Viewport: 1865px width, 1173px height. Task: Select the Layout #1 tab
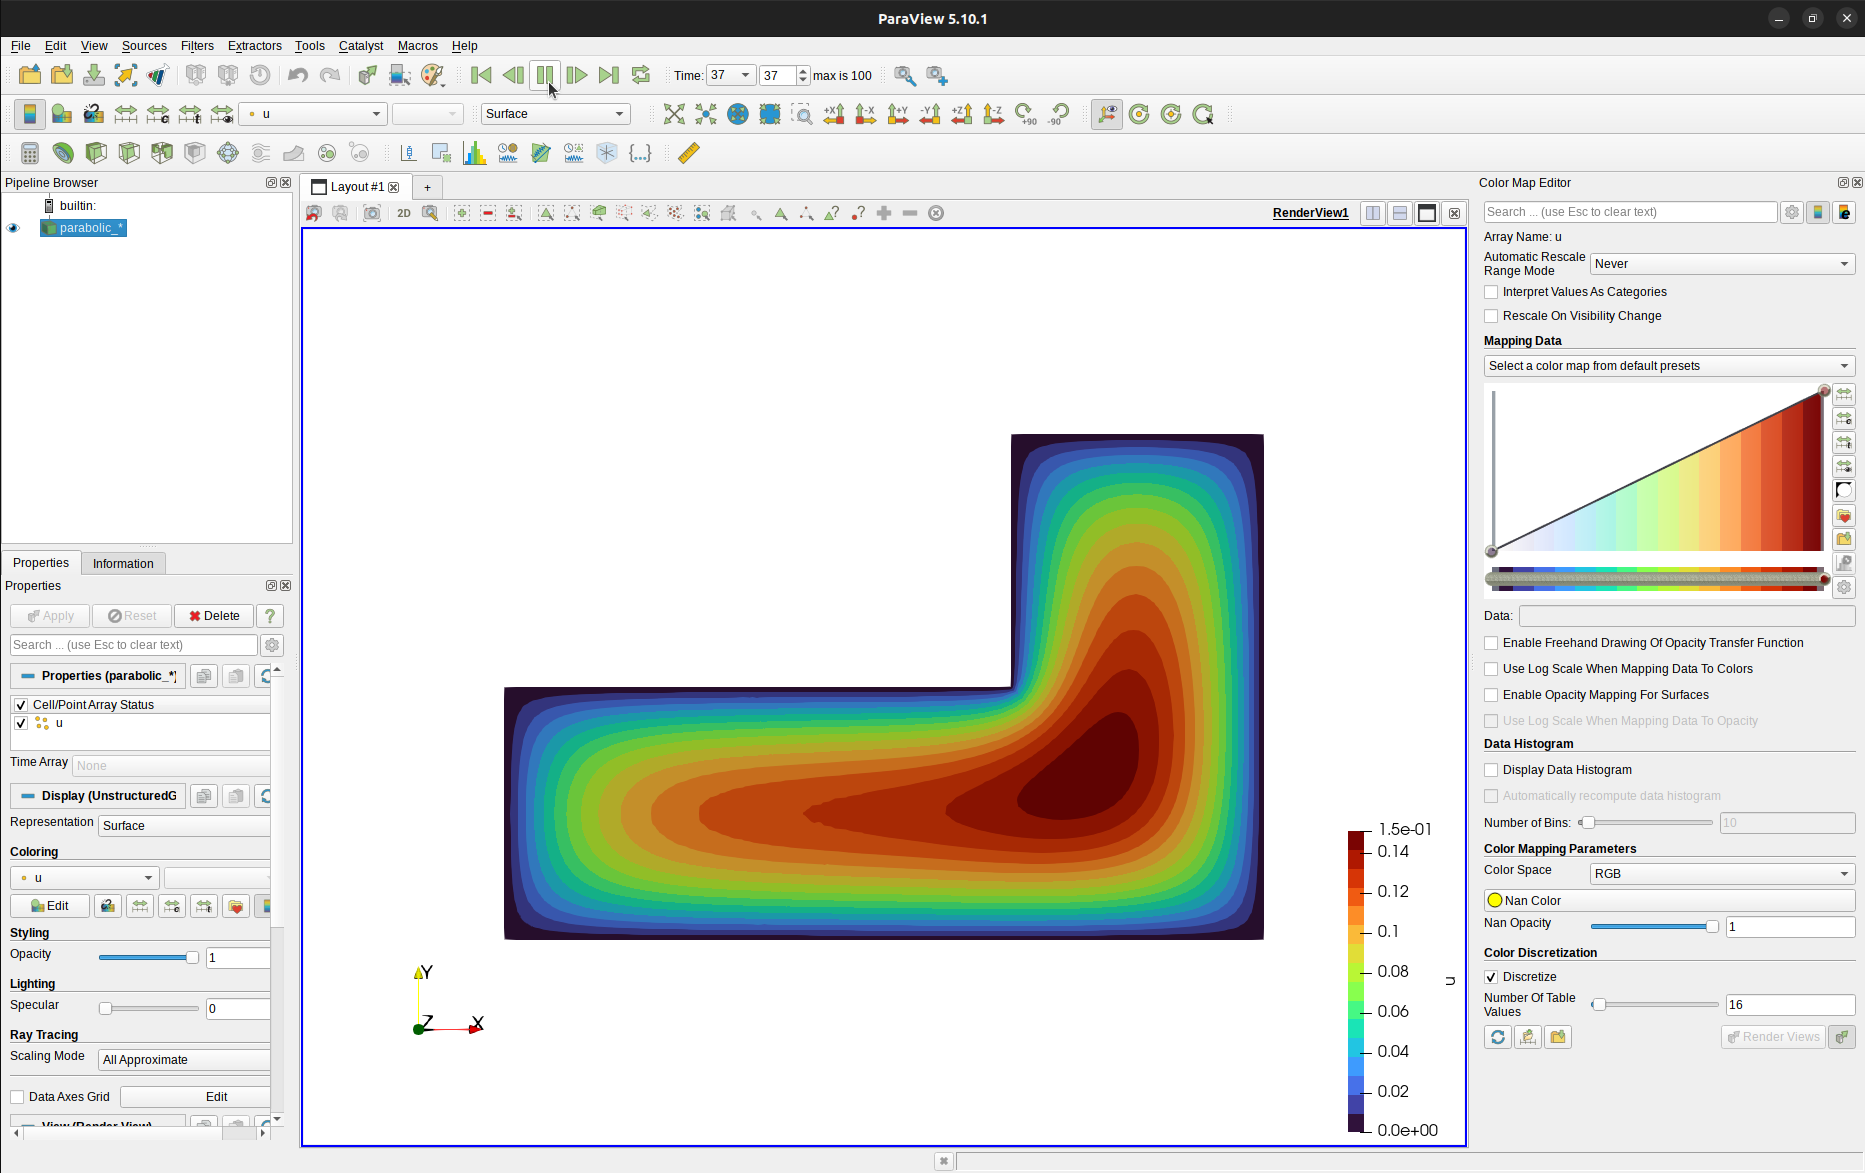point(357,187)
